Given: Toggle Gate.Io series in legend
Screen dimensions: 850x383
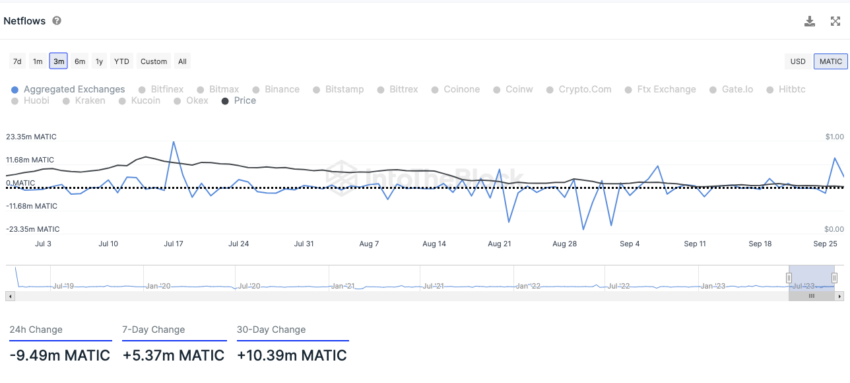Looking at the screenshot, I should (731, 89).
